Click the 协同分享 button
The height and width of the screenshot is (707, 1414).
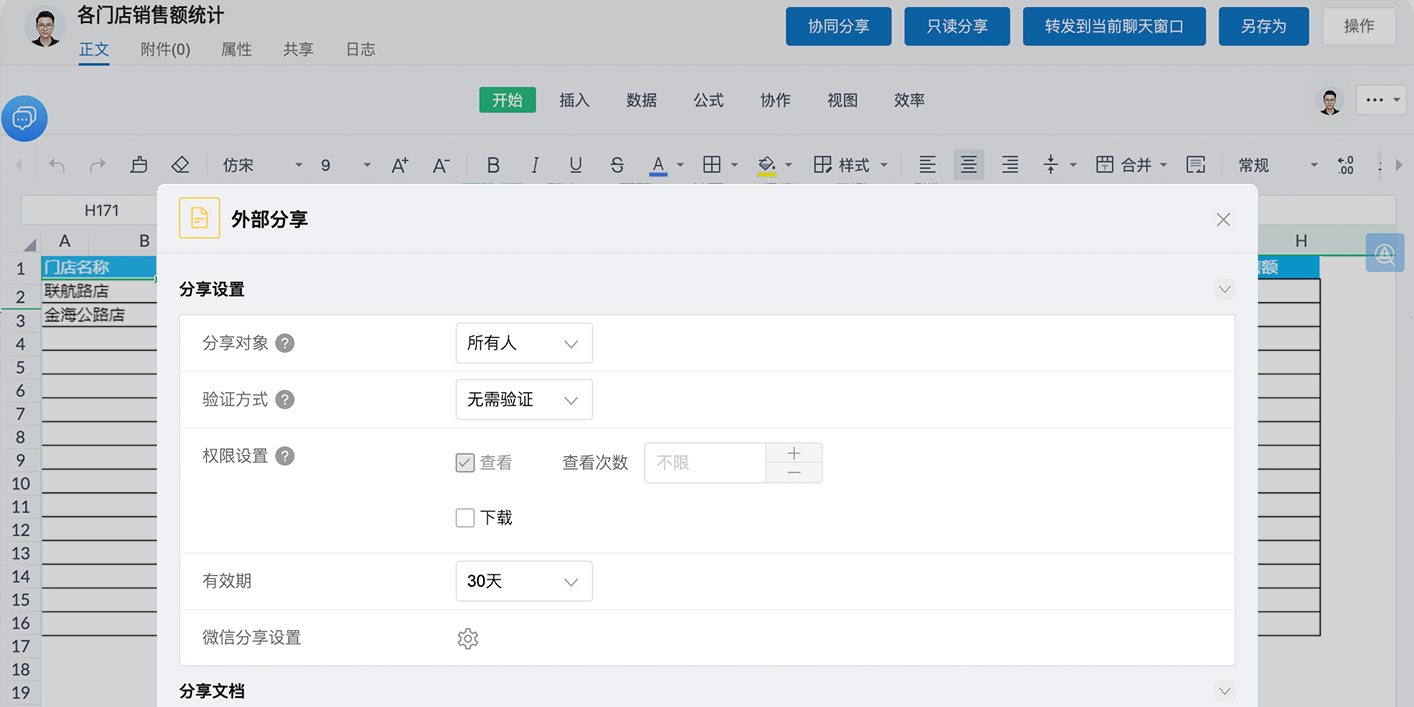pyautogui.click(x=838, y=27)
